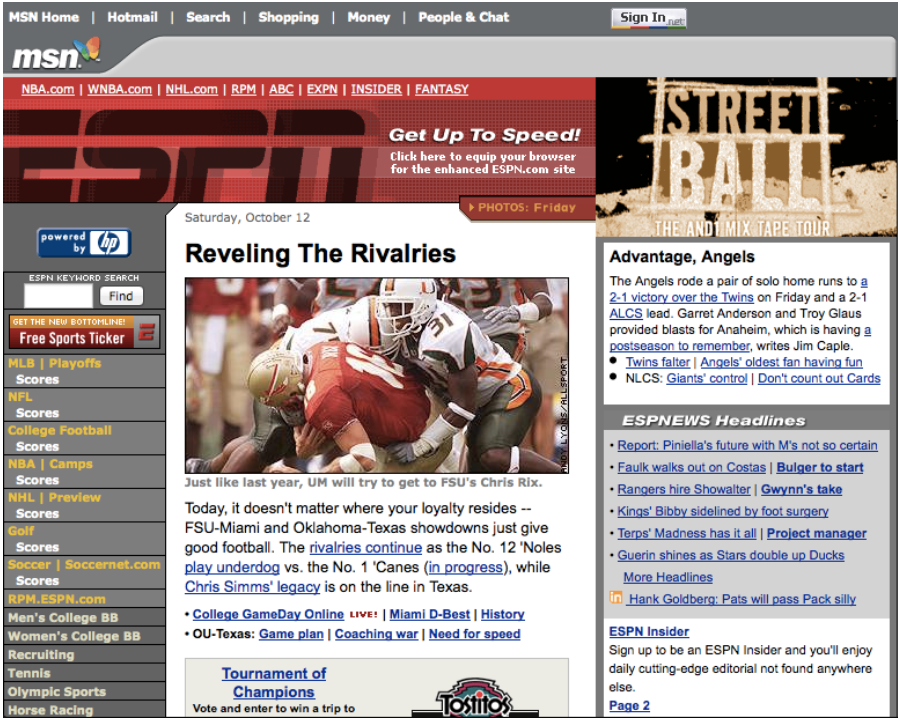Switch to the FANTASY section in red navbar

point(441,89)
